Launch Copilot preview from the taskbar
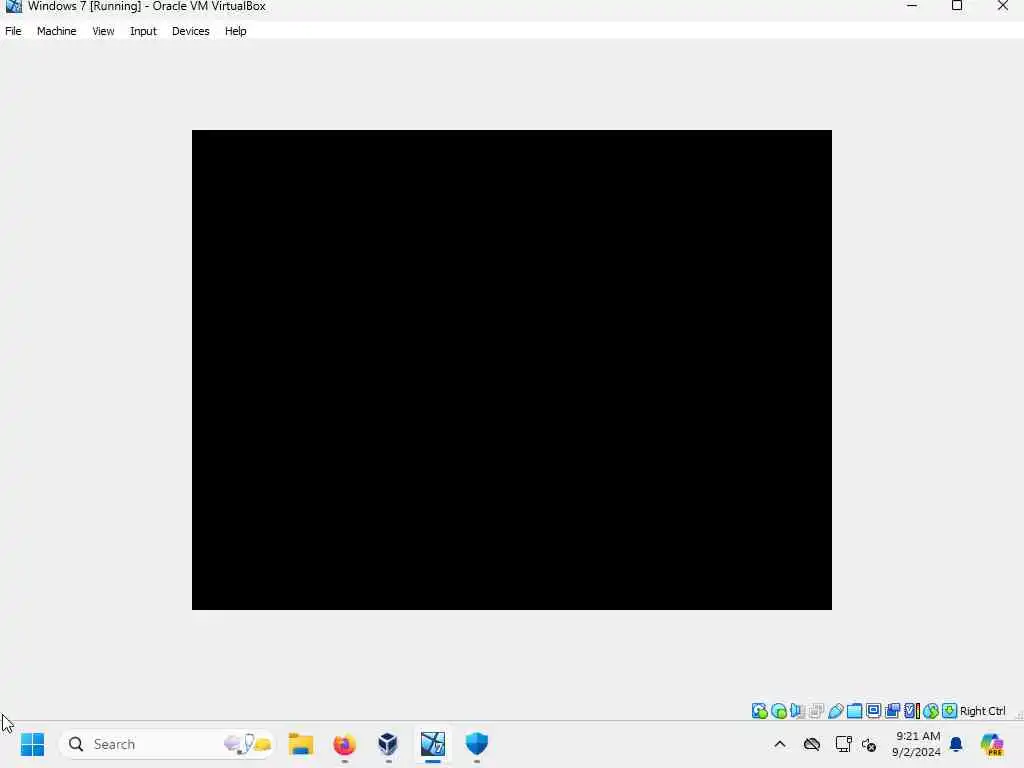Image resolution: width=1024 pixels, height=768 pixels. coord(992,744)
